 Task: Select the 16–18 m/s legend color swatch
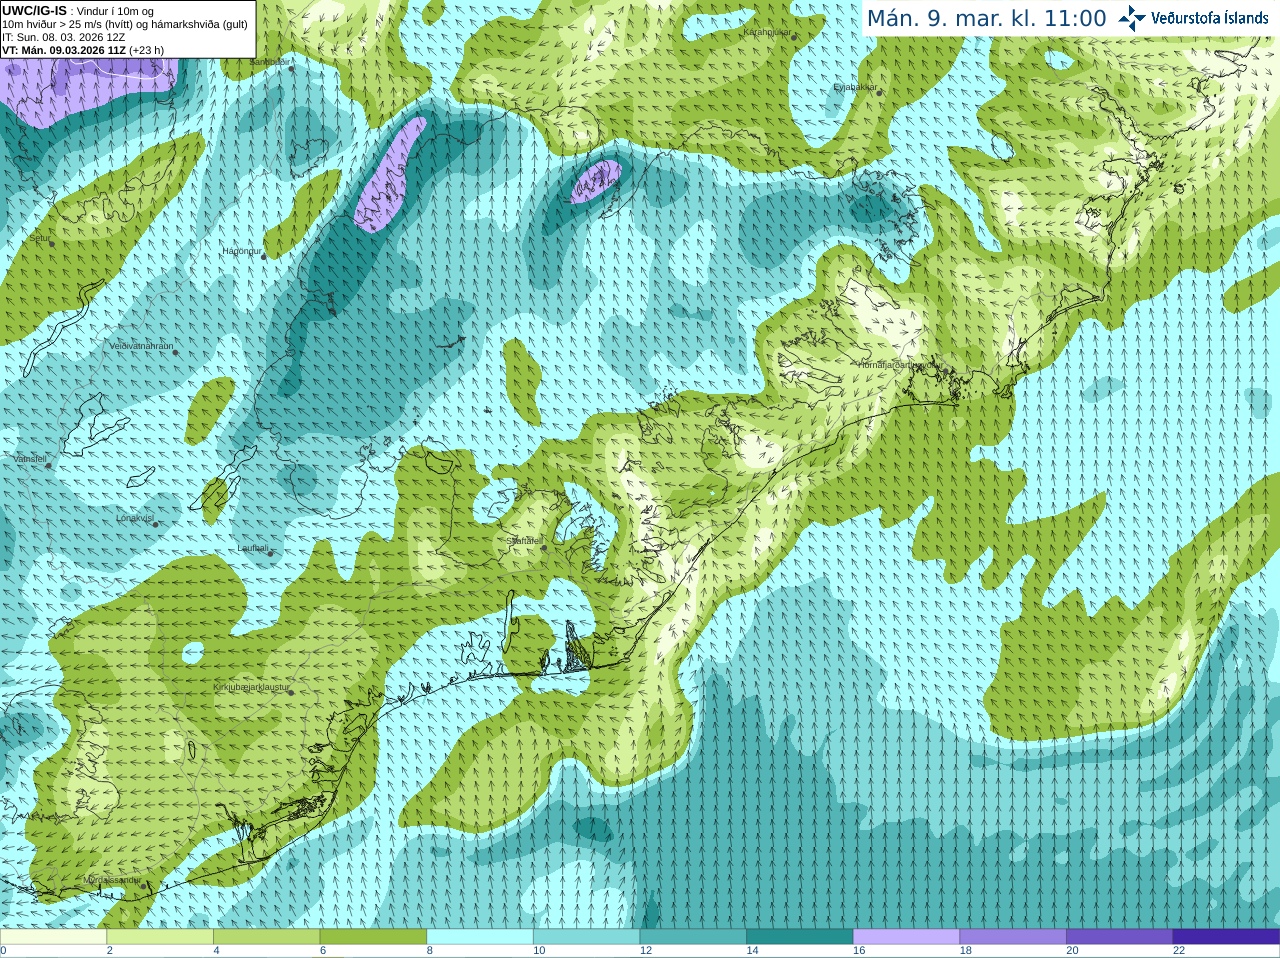point(906,937)
